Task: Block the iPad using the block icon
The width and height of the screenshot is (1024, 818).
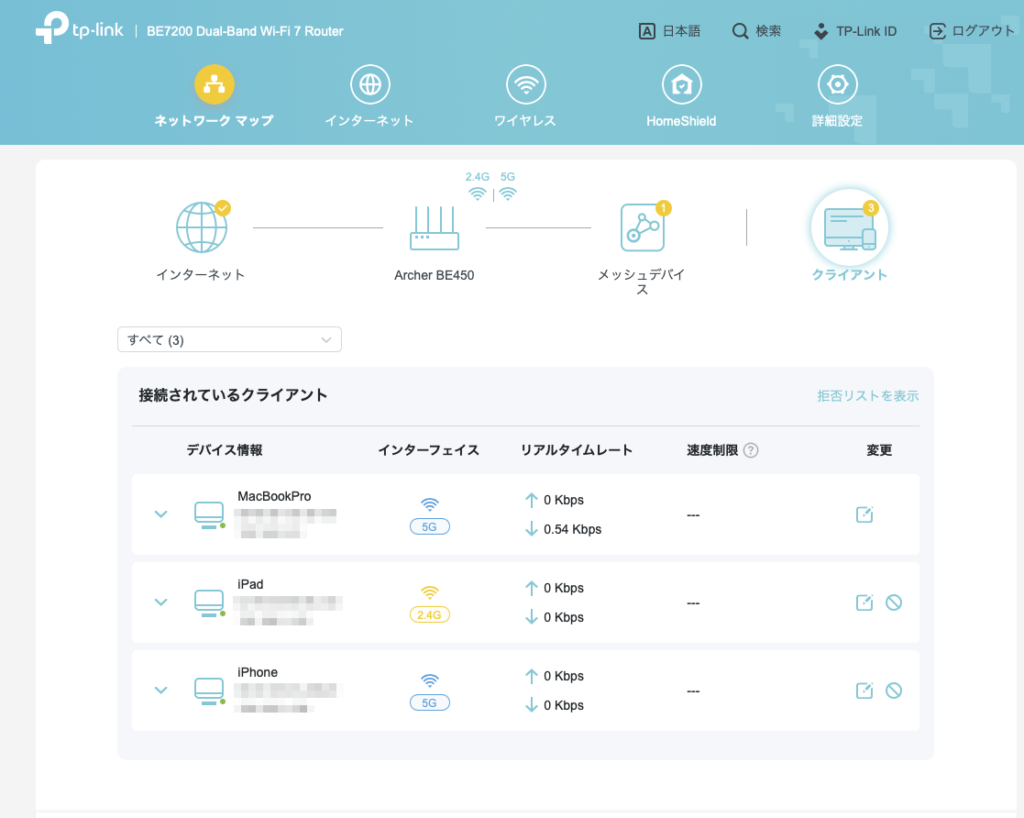Action: pos(895,602)
